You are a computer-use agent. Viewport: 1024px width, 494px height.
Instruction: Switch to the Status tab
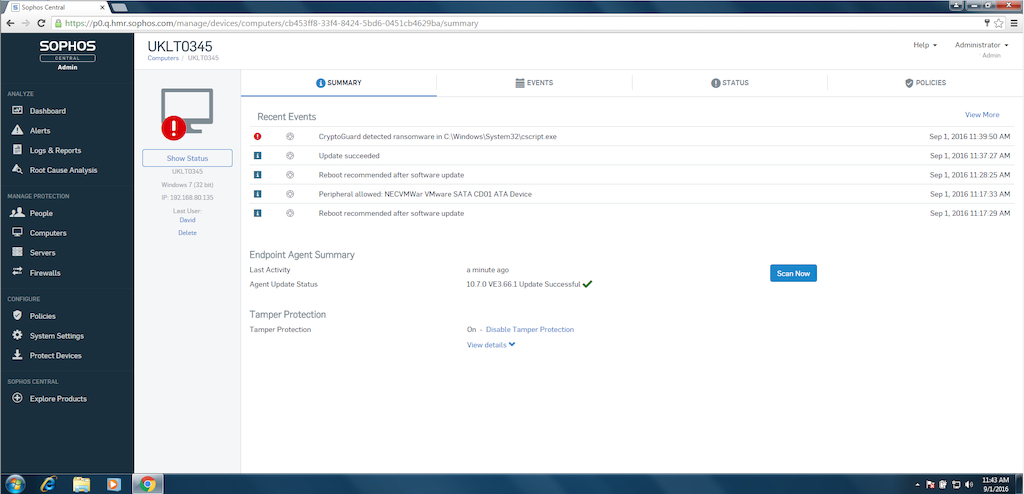pos(729,83)
